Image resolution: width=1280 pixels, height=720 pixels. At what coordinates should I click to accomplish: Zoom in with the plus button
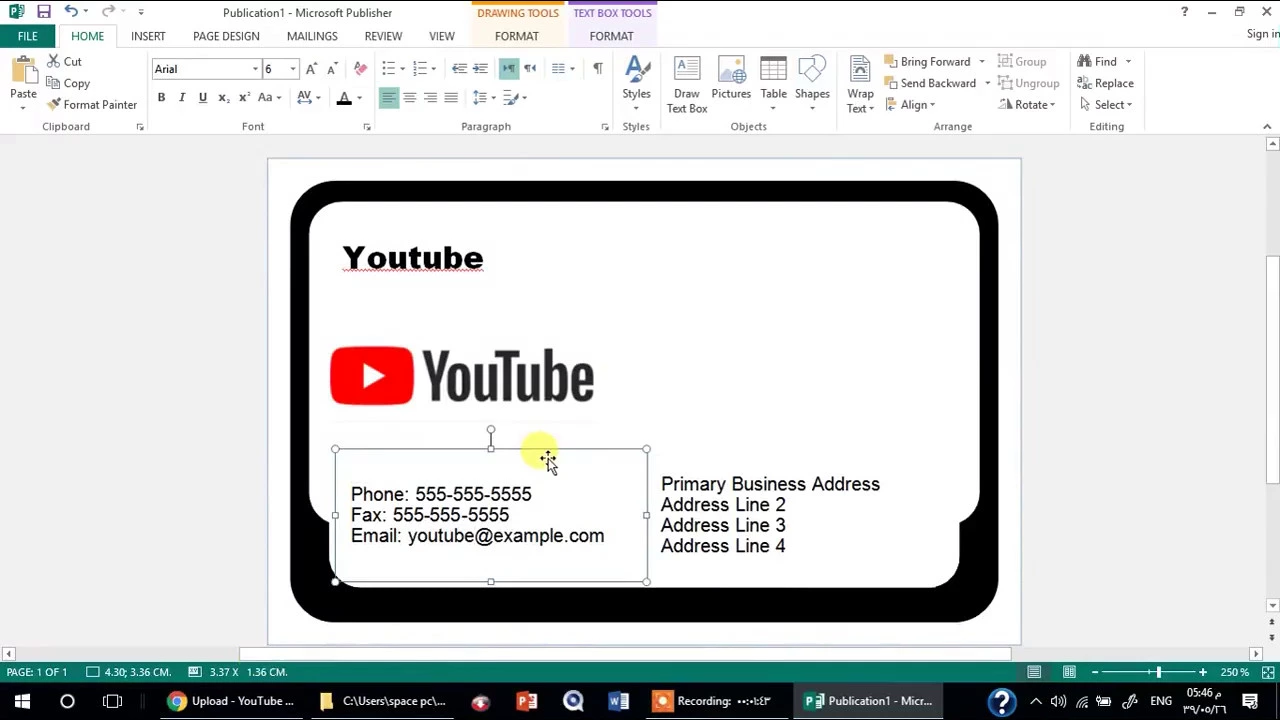coord(1203,672)
